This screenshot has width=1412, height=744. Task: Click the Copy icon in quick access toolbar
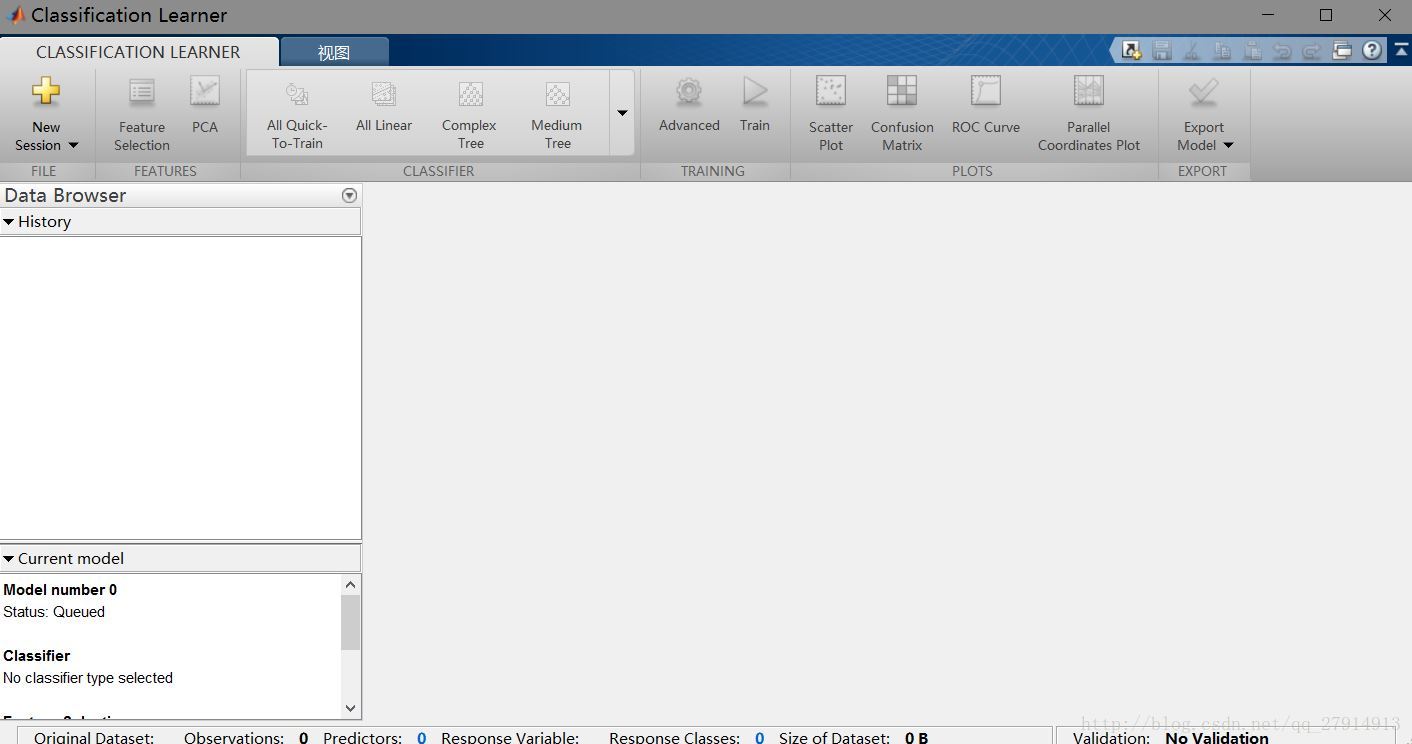click(1222, 50)
